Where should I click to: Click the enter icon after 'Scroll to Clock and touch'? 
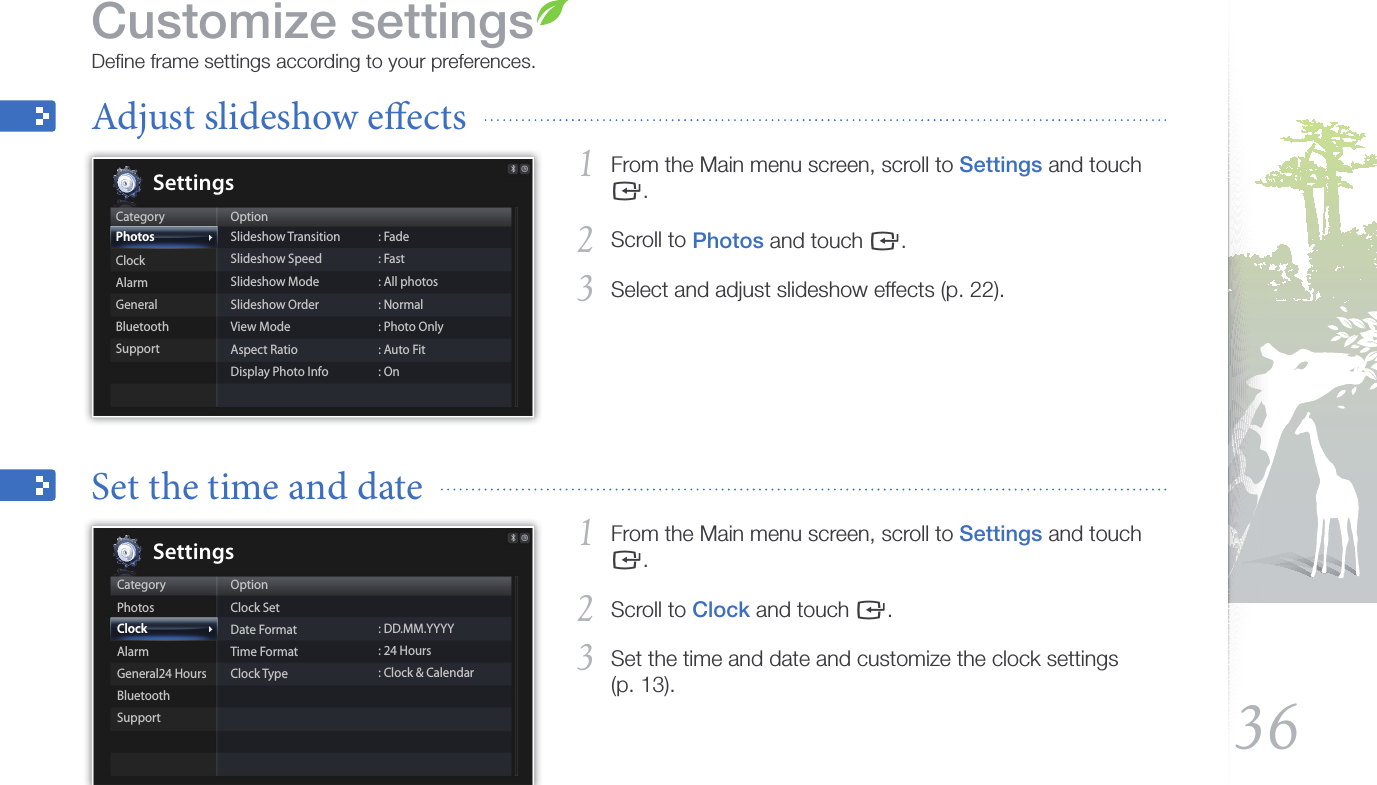pos(869,611)
